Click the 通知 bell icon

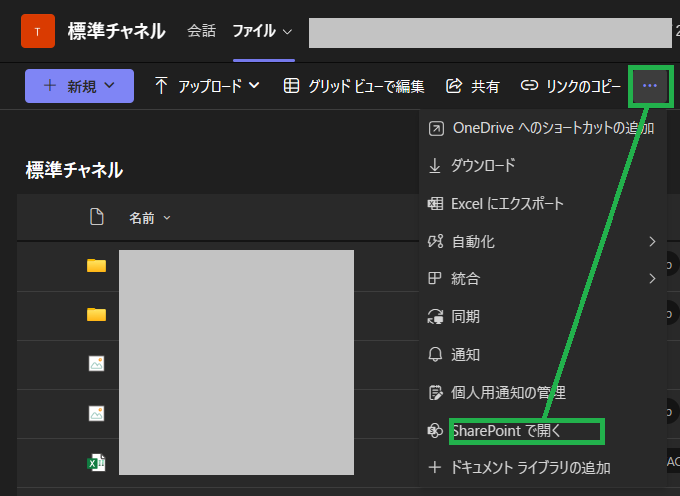(435, 355)
